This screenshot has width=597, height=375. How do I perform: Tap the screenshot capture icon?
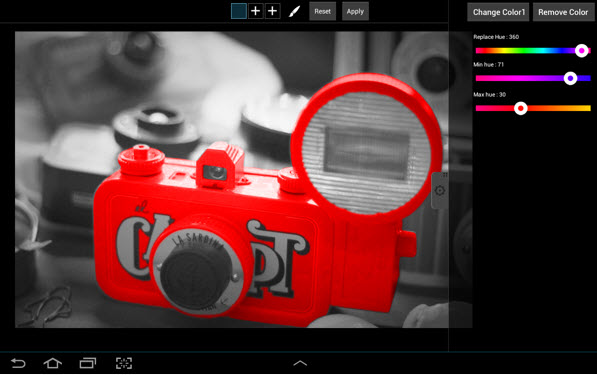pyautogui.click(x=124, y=363)
